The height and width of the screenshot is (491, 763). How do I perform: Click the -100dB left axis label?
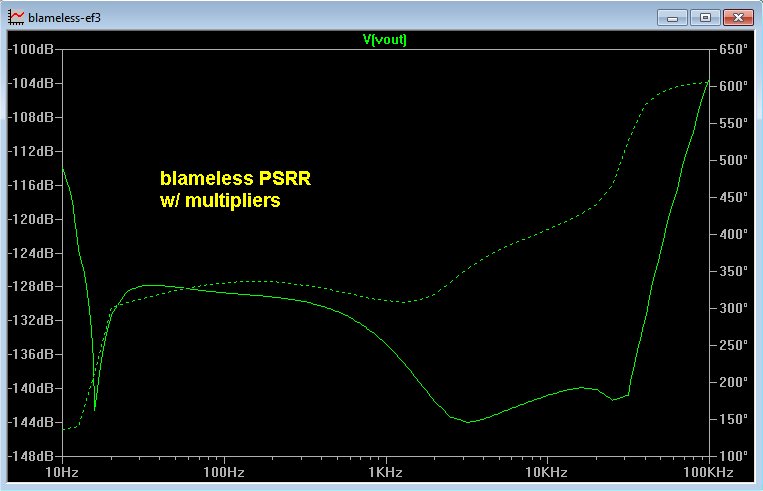click(x=31, y=50)
